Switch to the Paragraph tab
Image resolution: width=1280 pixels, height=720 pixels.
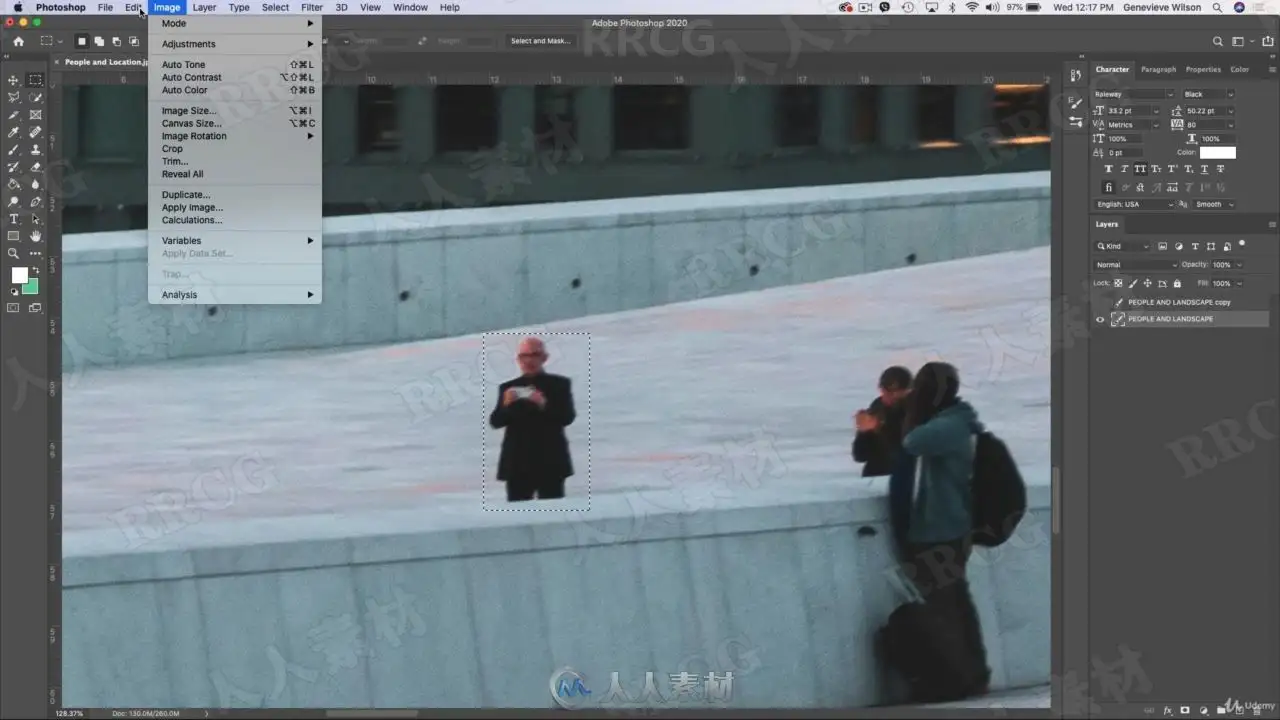pyautogui.click(x=1158, y=69)
